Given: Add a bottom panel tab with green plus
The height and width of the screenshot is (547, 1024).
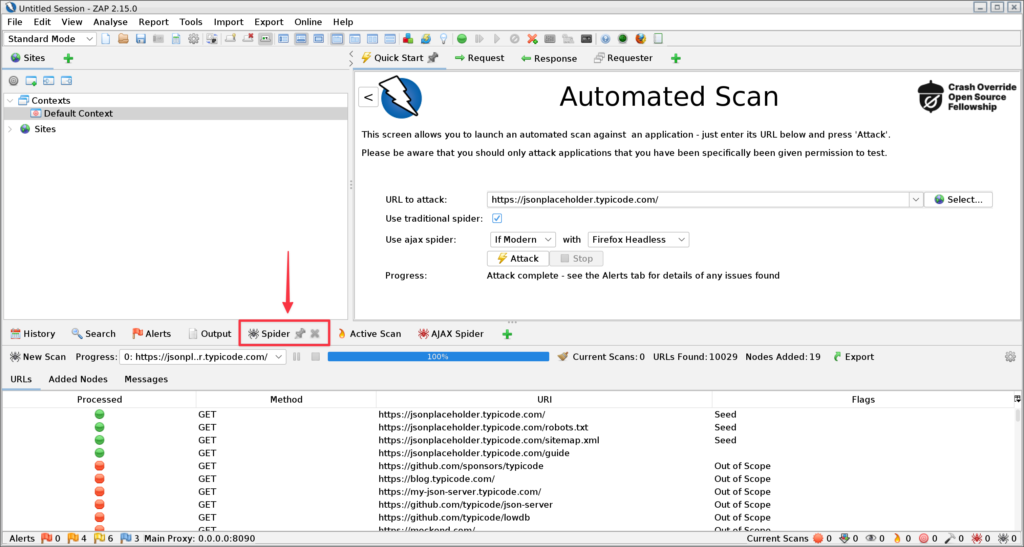Looking at the screenshot, I should tap(507, 334).
